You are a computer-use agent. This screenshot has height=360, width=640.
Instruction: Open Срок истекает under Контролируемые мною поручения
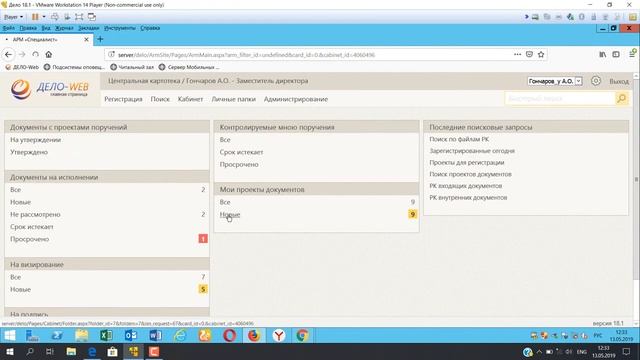(241, 152)
